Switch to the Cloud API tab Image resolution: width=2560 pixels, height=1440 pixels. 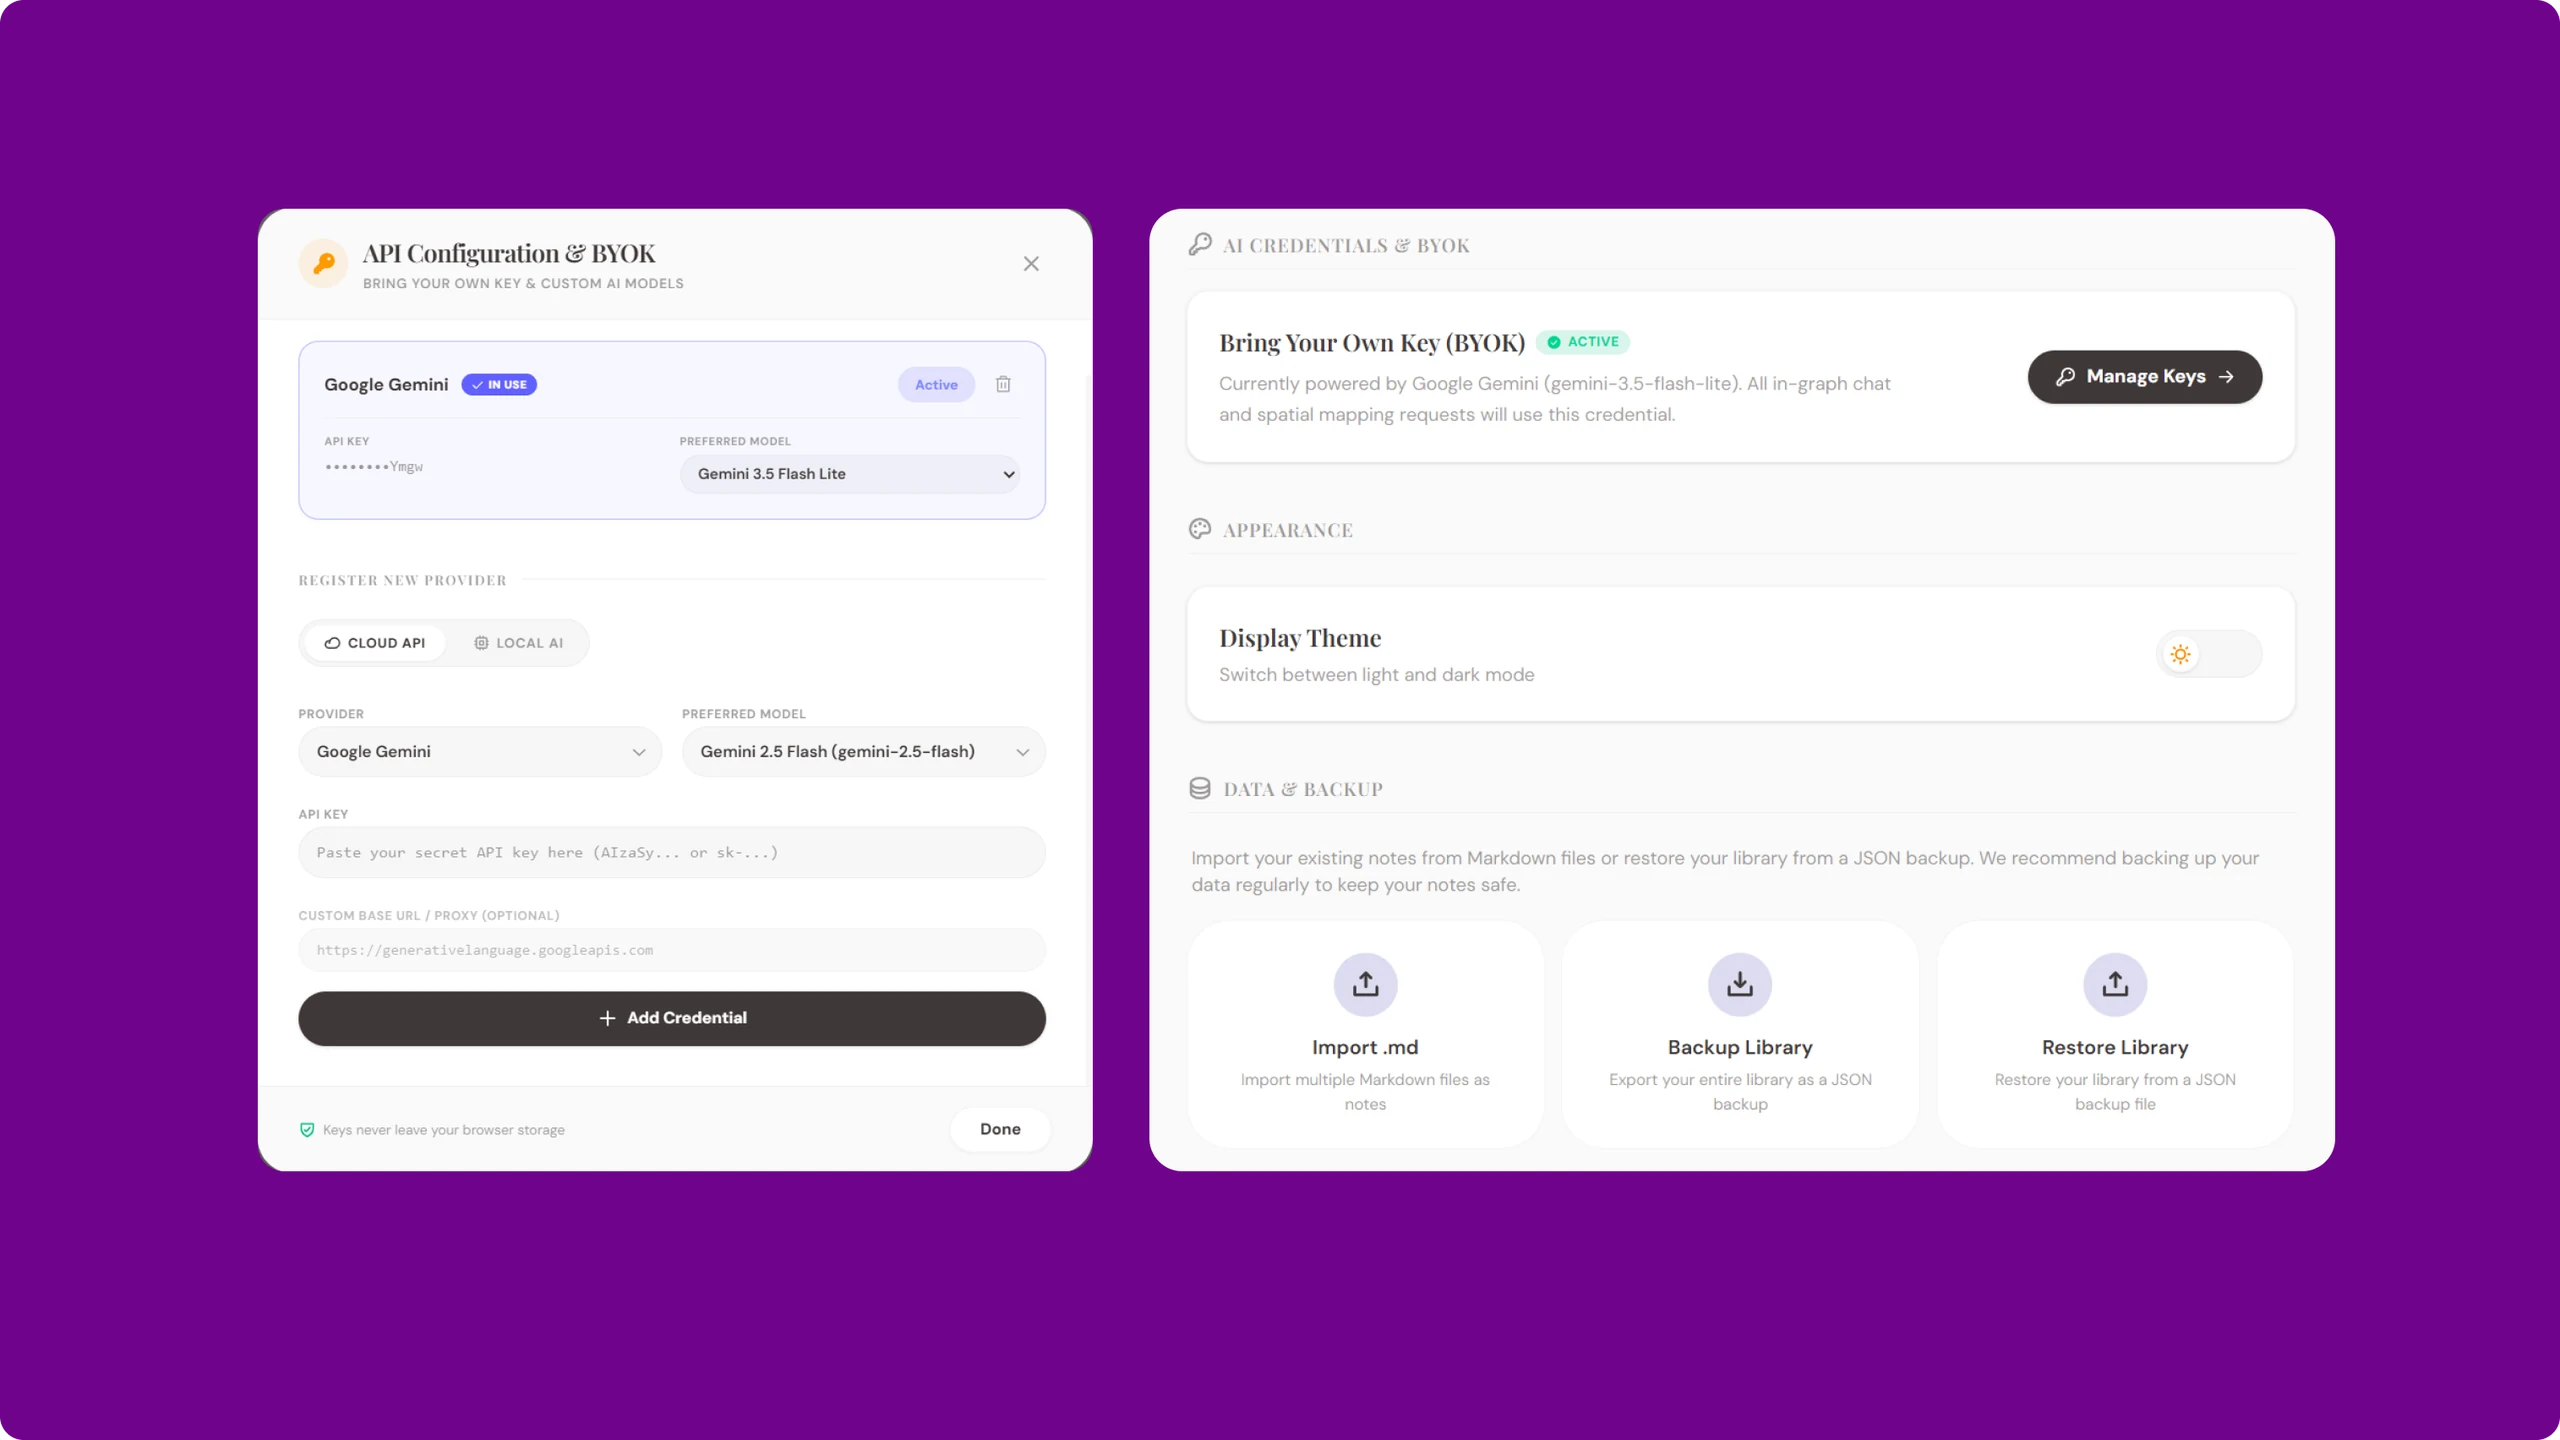(375, 643)
